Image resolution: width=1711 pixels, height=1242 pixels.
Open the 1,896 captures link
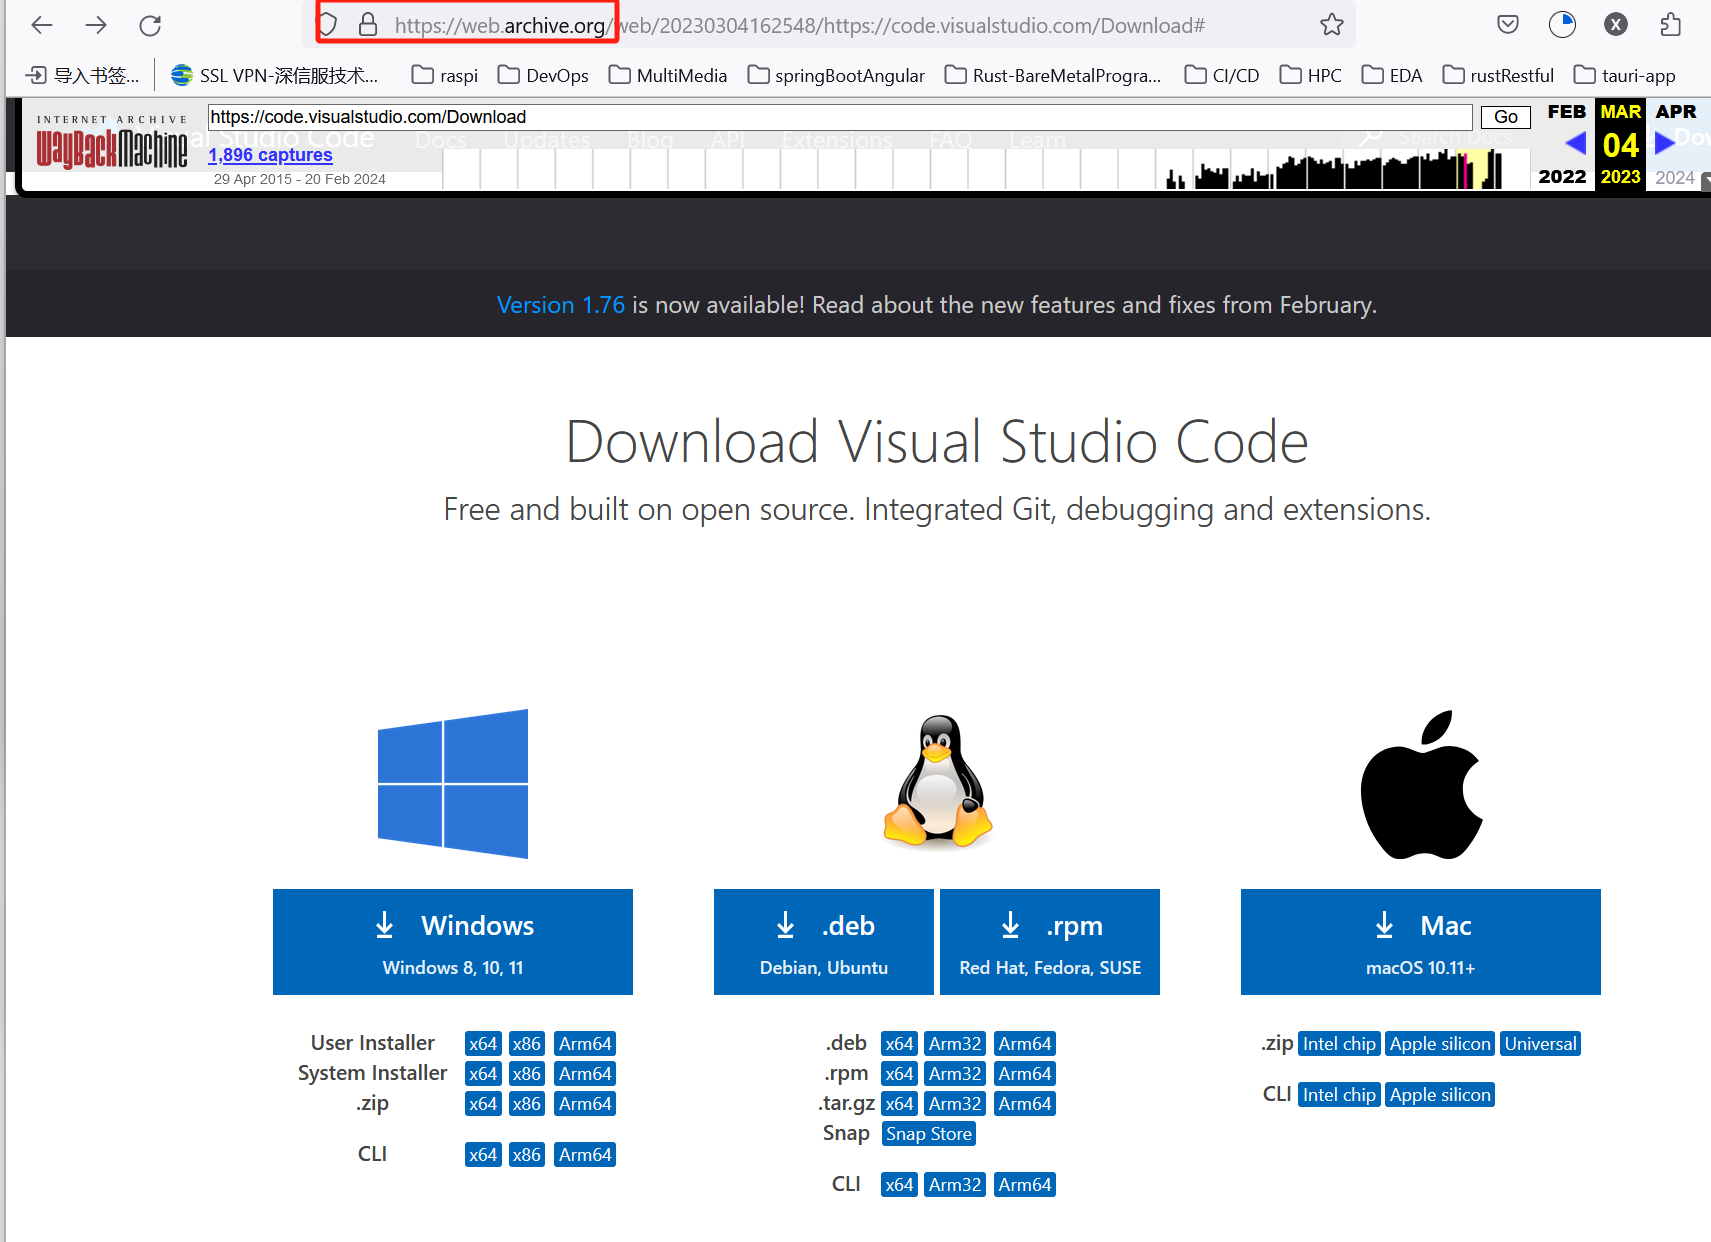(x=270, y=155)
